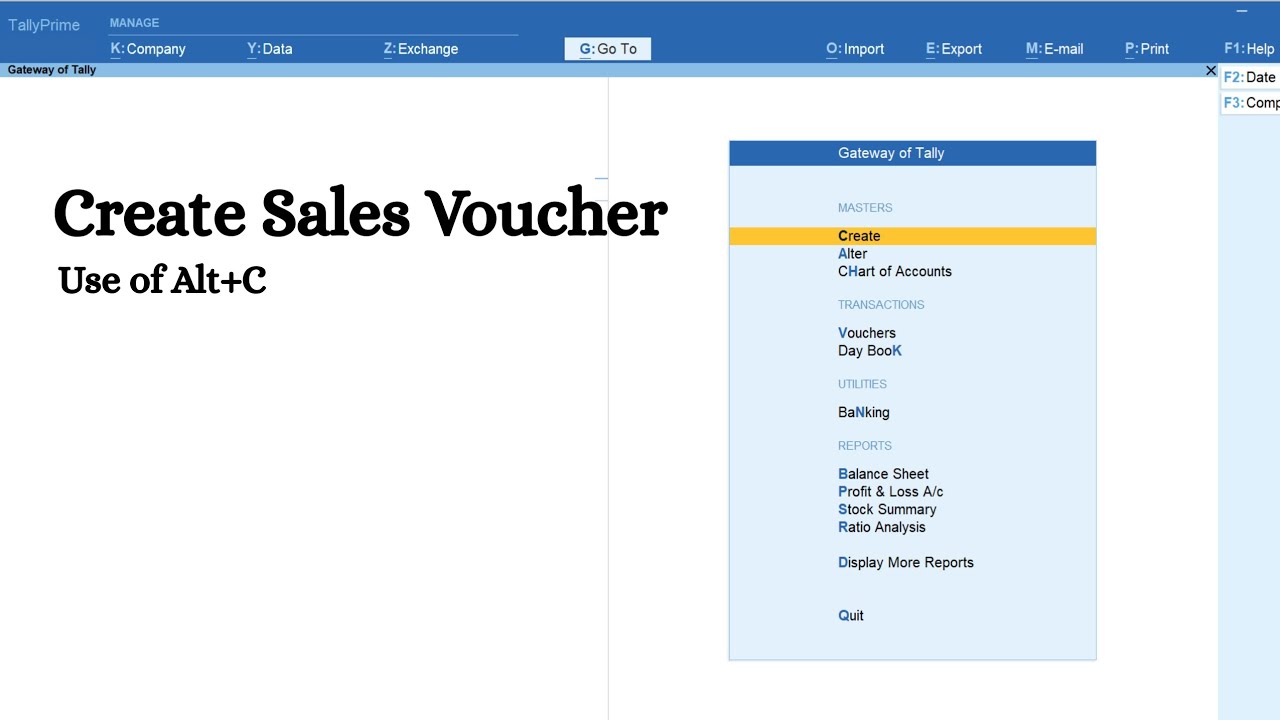Click the MASTERS section heading
Screen dimensions: 1280x720
[865, 208]
